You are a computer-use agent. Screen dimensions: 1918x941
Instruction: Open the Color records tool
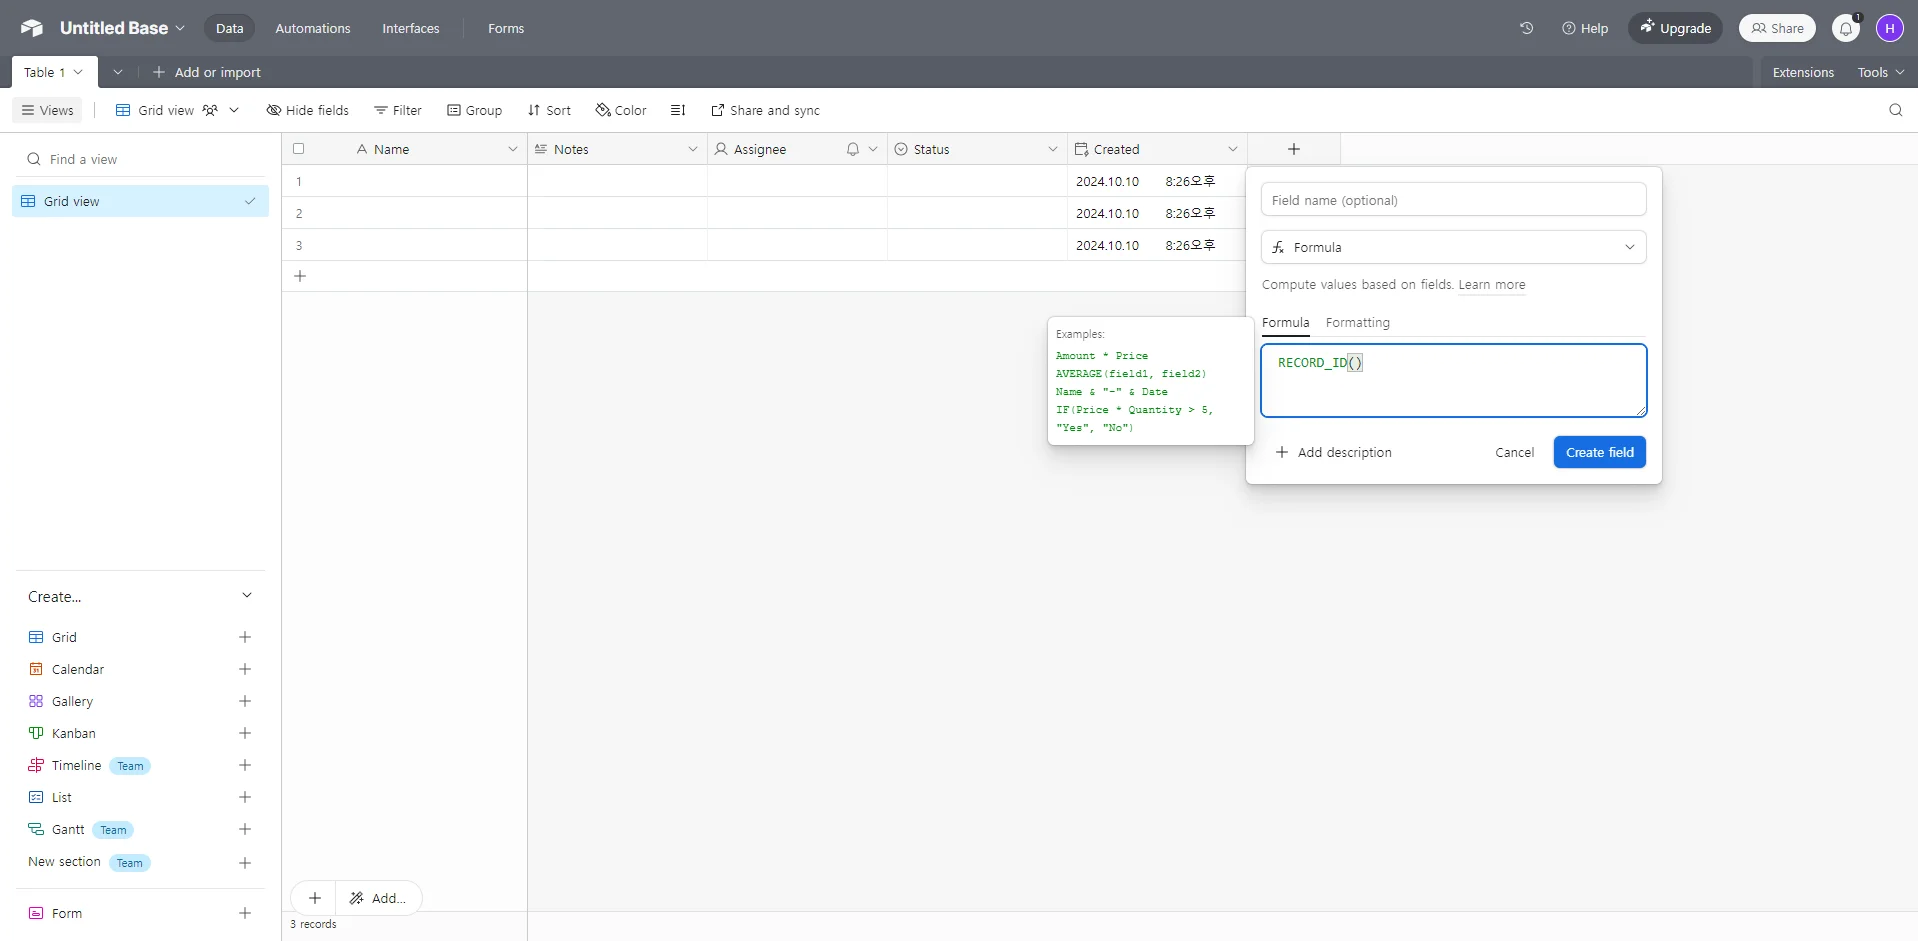click(621, 110)
